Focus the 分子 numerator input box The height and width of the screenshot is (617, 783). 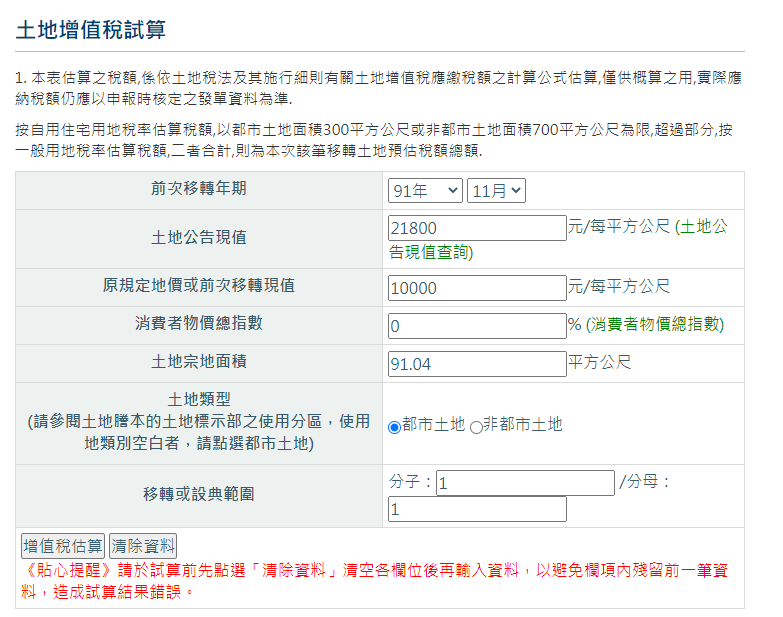[525, 483]
